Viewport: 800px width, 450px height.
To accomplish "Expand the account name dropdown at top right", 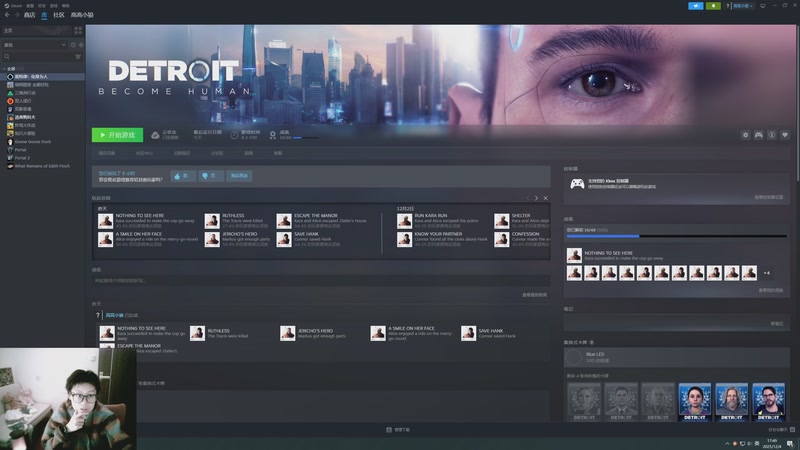I will [x=742, y=6].
